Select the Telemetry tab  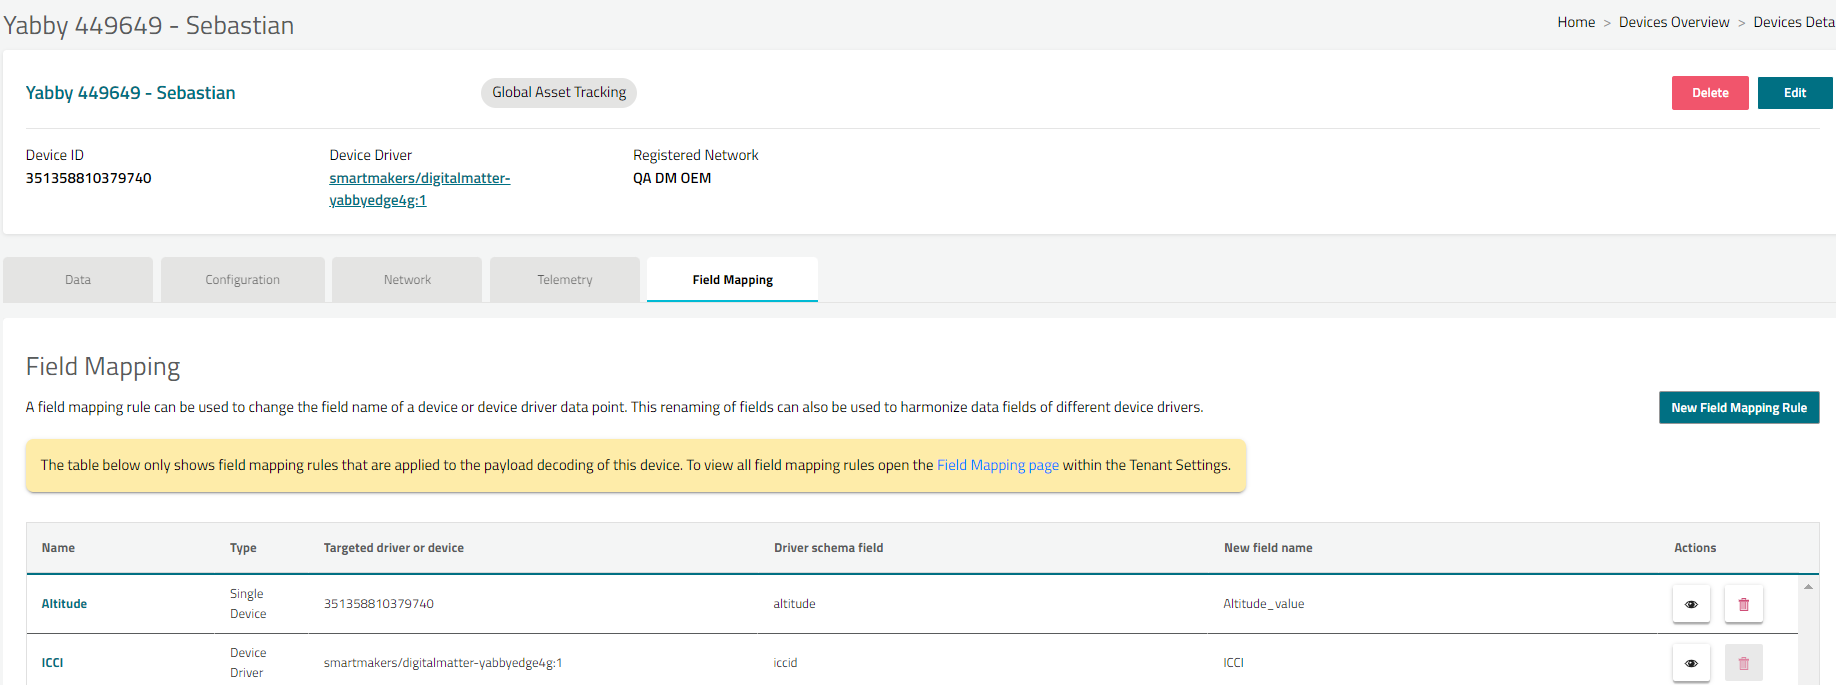click(x=564, y=280)
